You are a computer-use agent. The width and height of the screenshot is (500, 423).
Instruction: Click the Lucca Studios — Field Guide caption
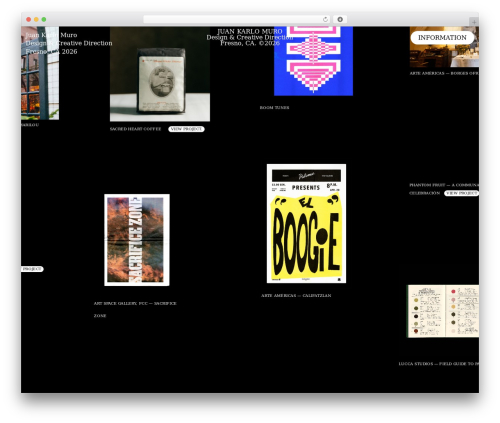pyautogui.click(x=439, y=364)
